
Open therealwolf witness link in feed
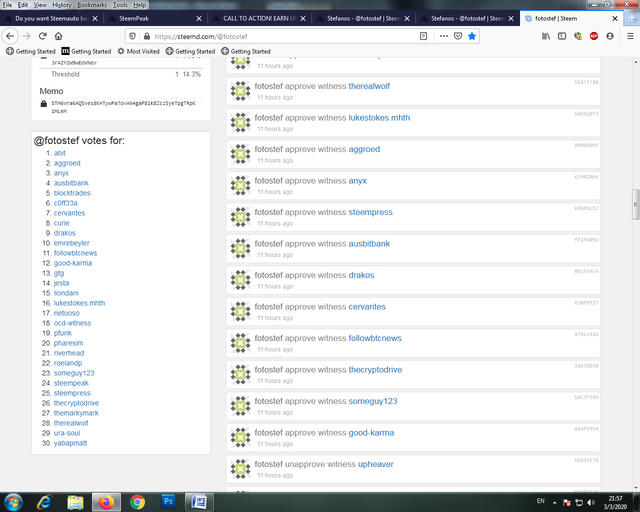click(x=369, y=86)
